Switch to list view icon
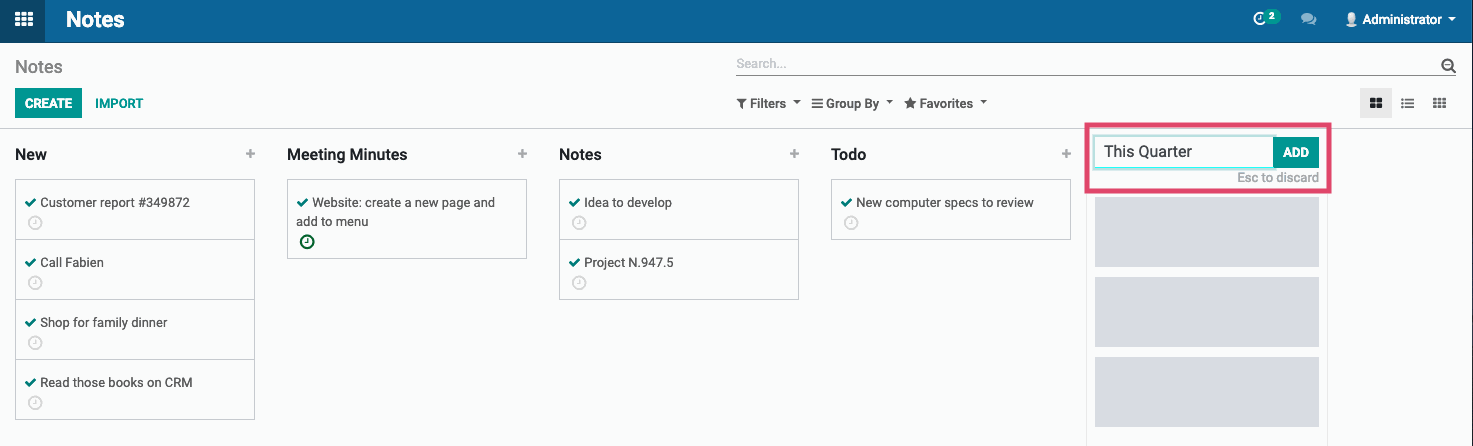The width and height of the screenshot is (1473, 446). (1407, 103)
